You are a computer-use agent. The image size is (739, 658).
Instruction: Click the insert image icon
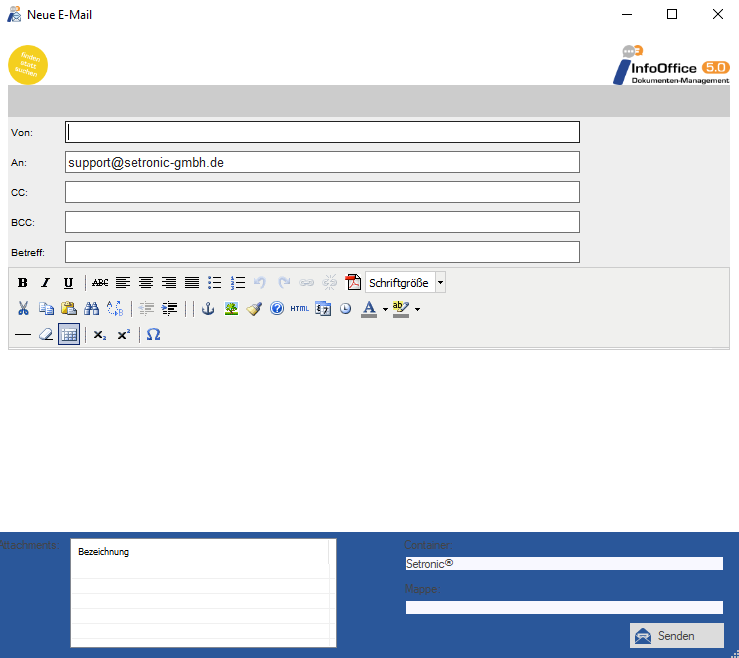tap(231, 309)
